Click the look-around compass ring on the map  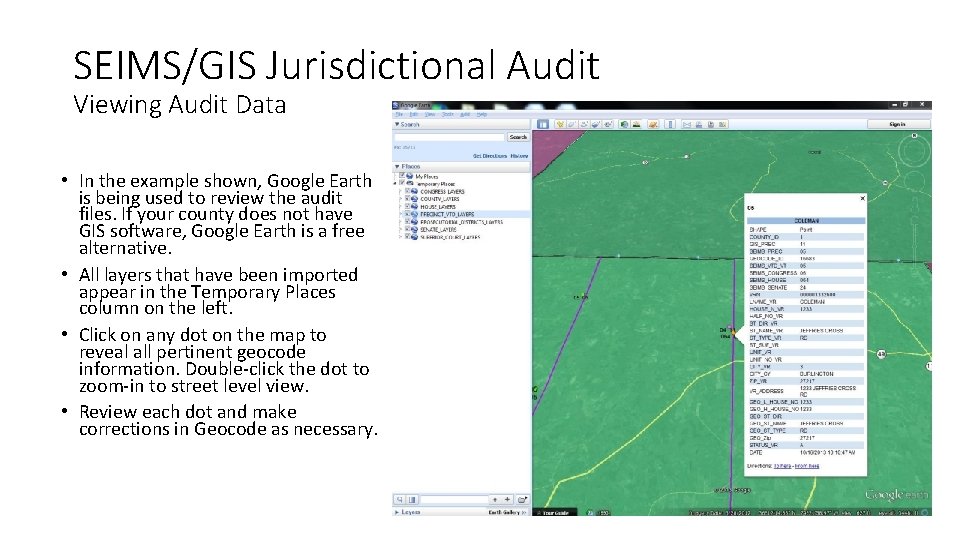(915, 151)
